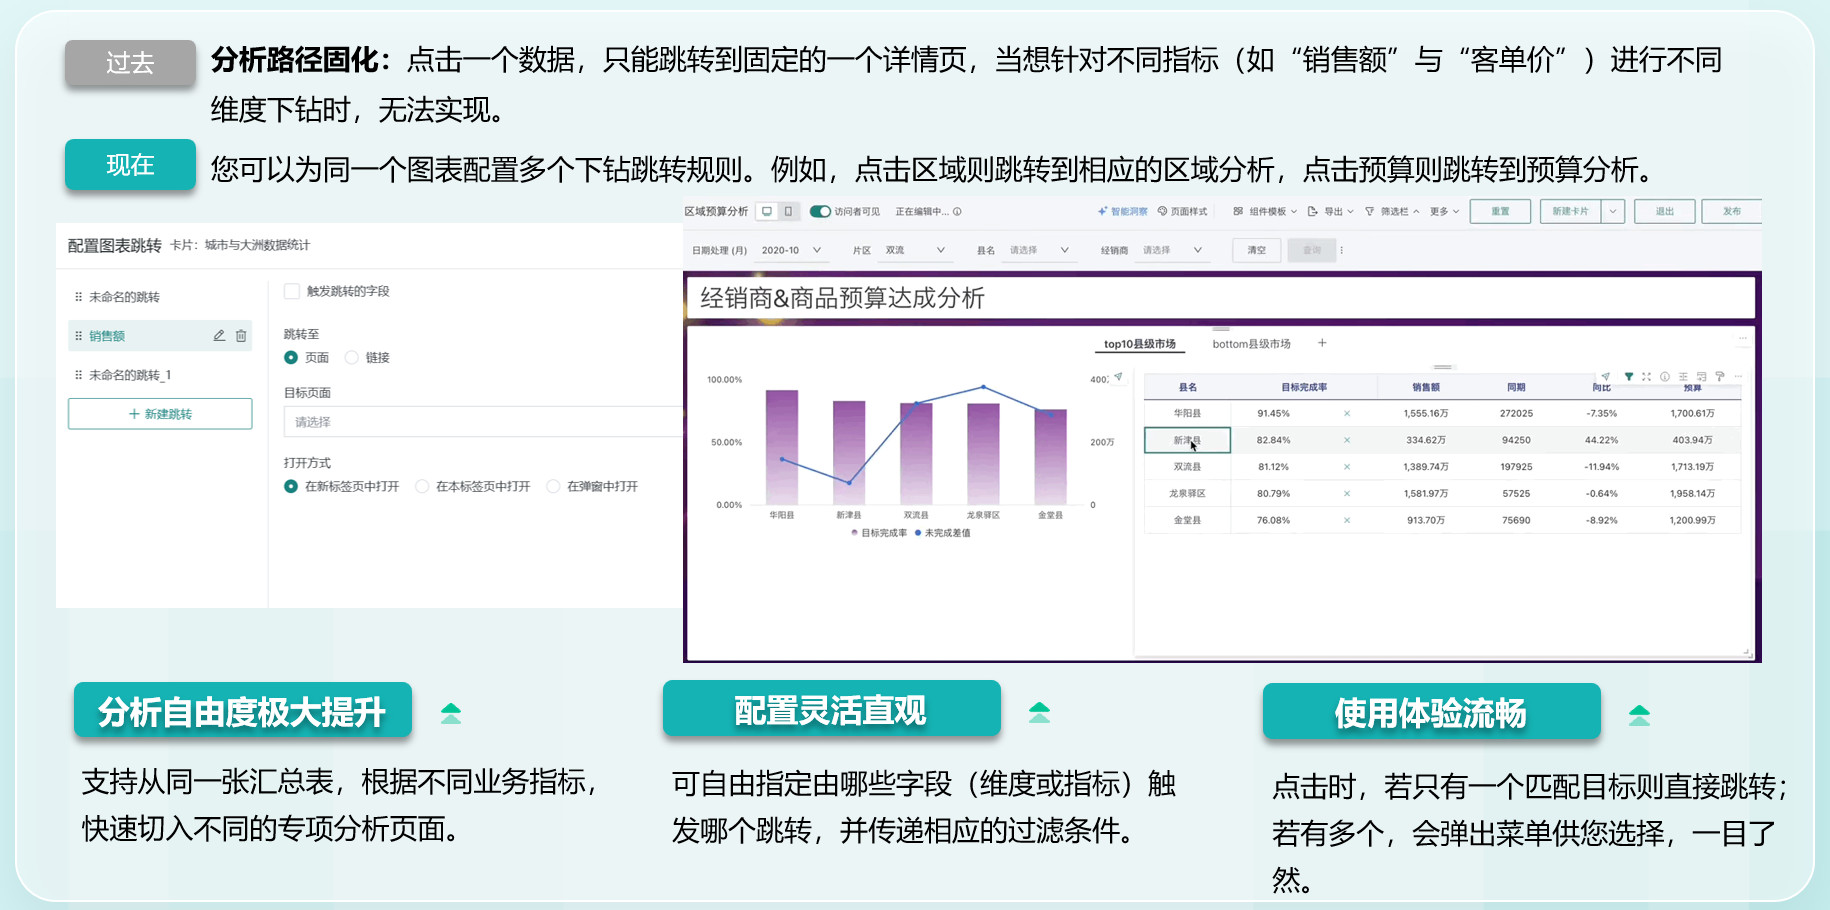Click the 新津县 cell in table
1830x910 pixels.
tap(1186, 440)
